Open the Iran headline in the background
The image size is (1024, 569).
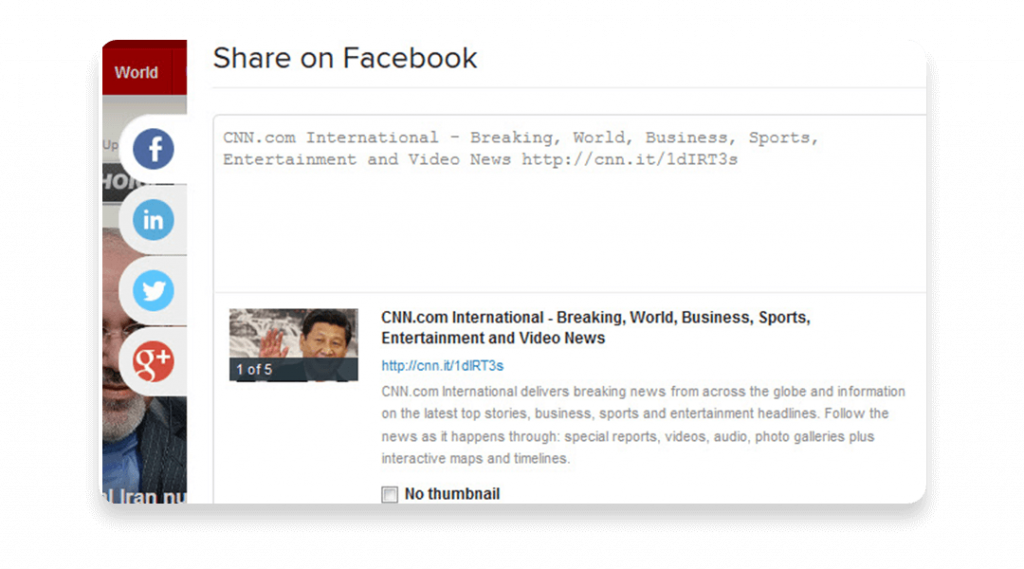click(x=145, y=495)
